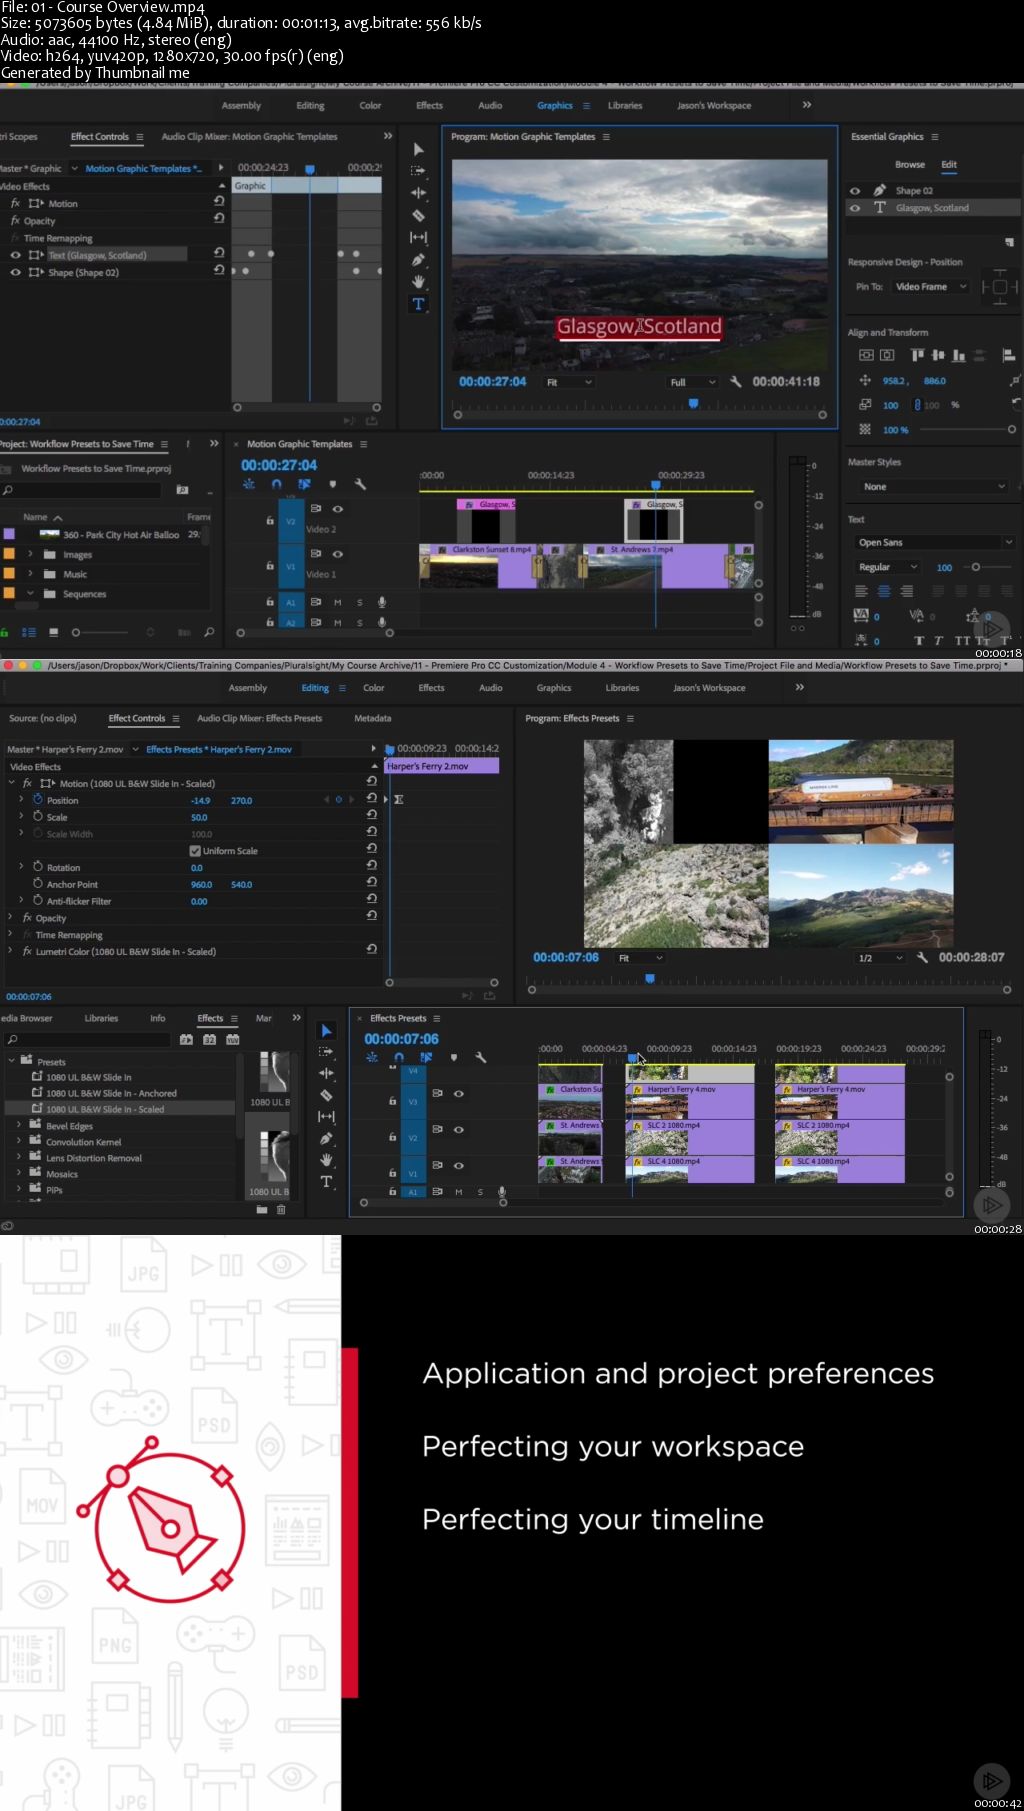Select the 1080 UL B&W Slide In - Anchored preset
Viewport: 1024px width, 1811px height.
111,1093
